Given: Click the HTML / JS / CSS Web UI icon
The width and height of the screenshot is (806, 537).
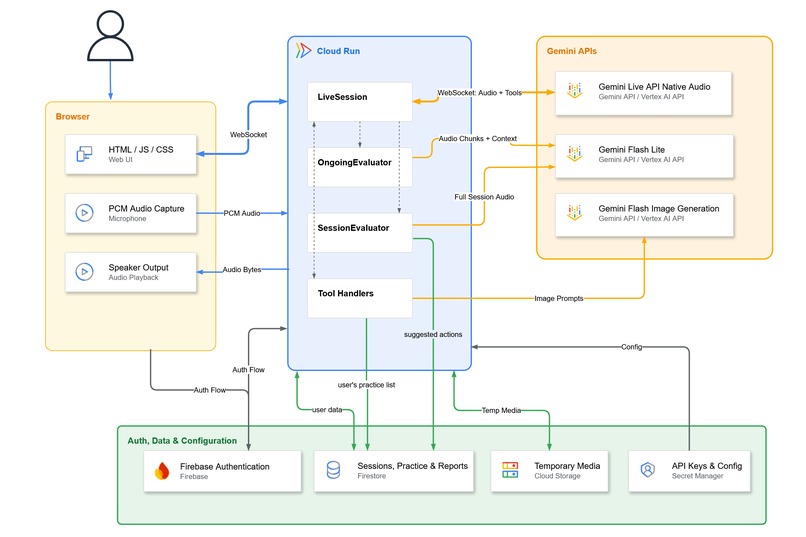Looking at the screenshot, I should (x=84, y=154).
